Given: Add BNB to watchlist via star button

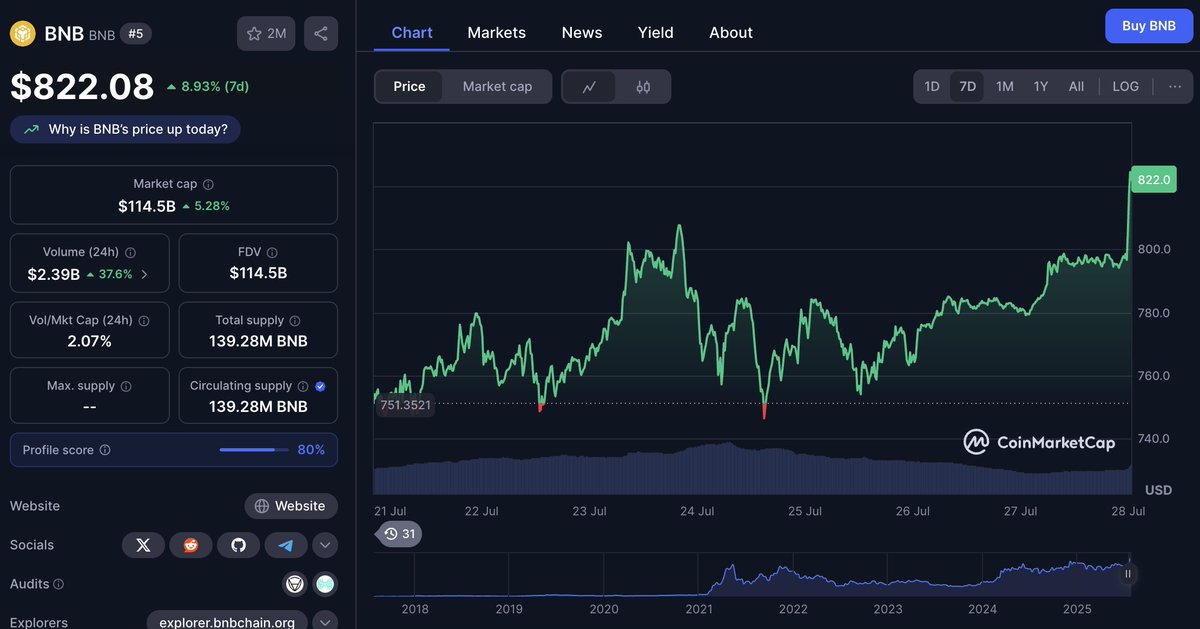Looking at the screenshot, I should (266, 34).
